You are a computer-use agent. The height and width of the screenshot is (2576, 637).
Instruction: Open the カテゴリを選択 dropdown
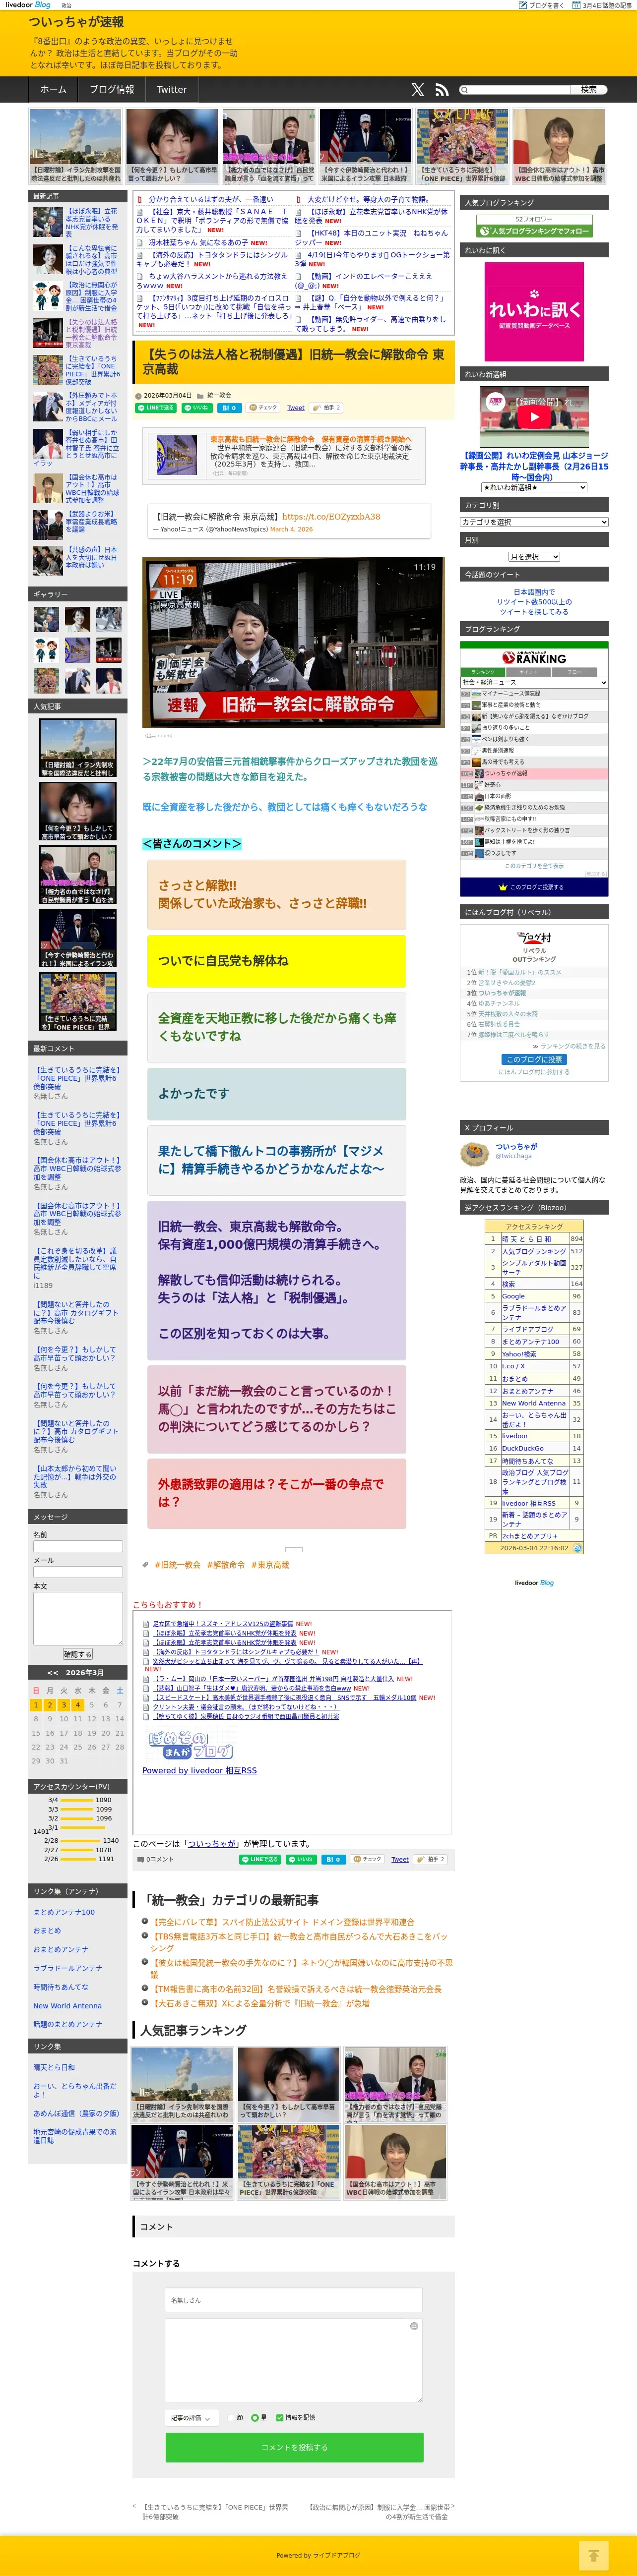click(x=534, y=522)
